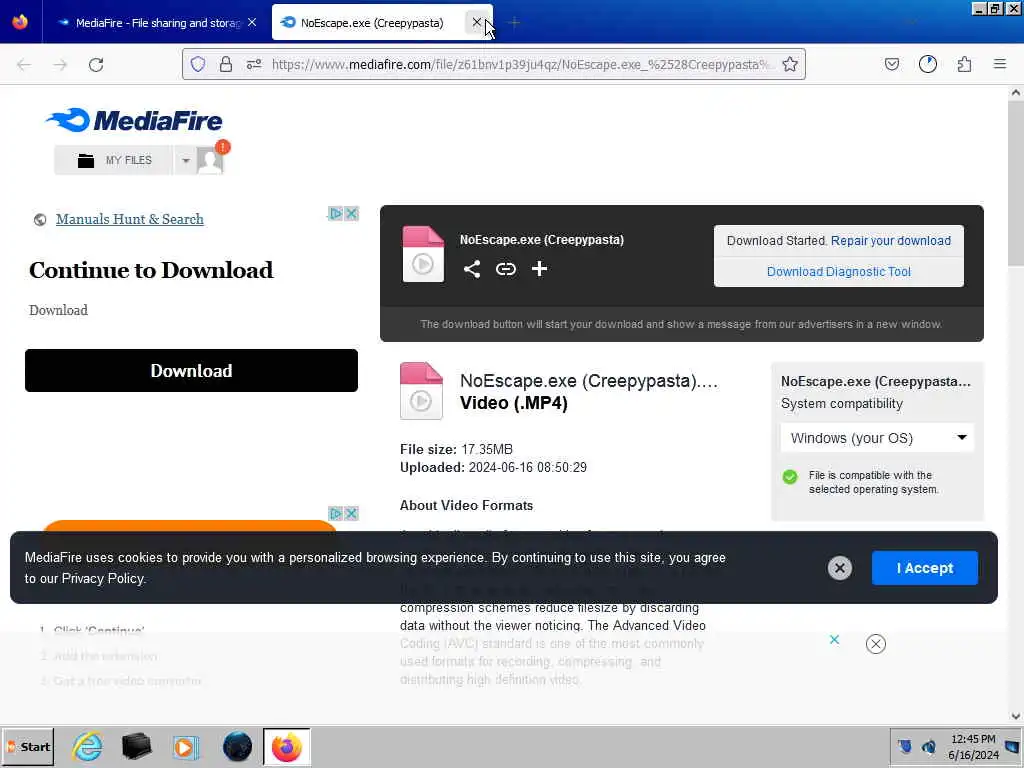Open the media player taskbar icon
Screen dimensions: 1024x768
coord(185,746)
